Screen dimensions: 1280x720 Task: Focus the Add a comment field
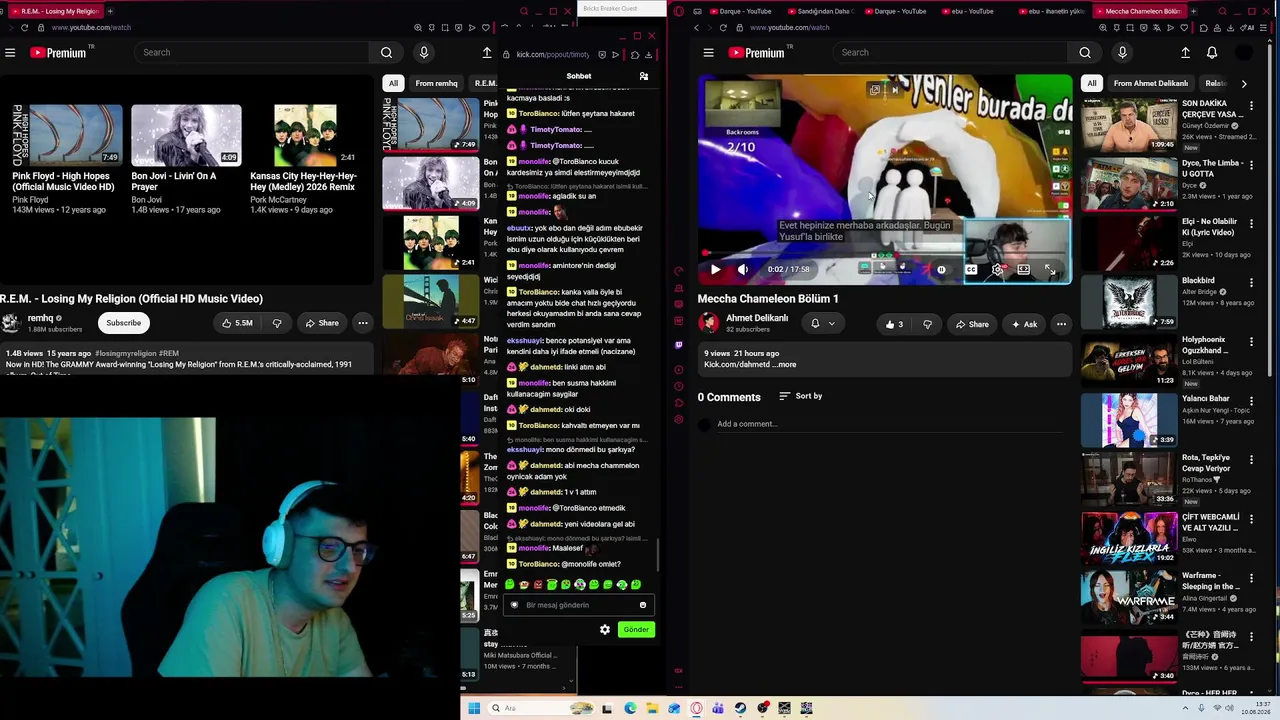pos(890,425)
